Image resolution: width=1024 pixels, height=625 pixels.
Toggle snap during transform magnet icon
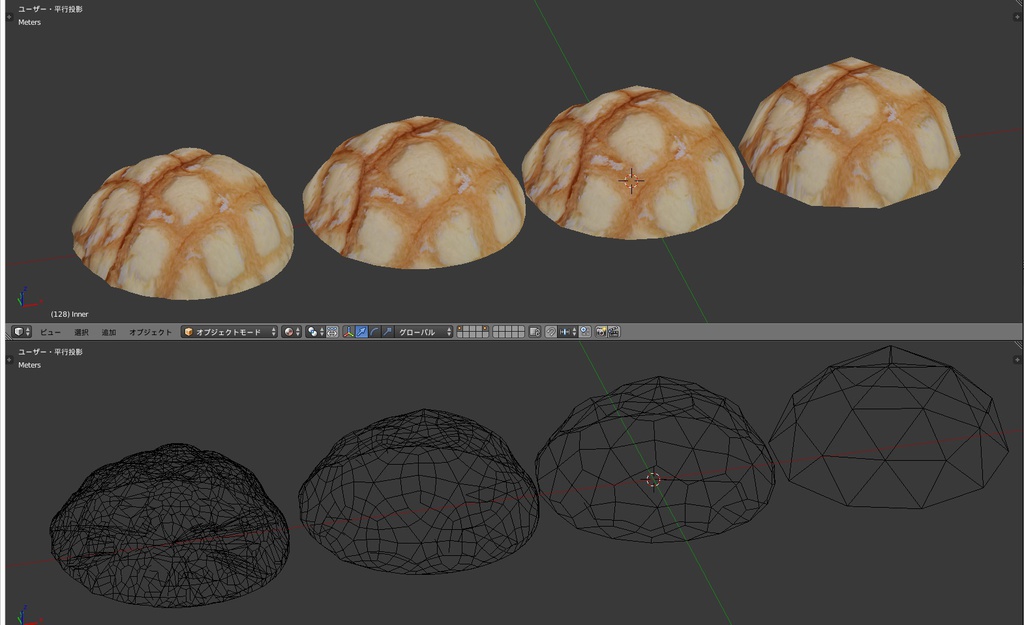click(551, 332)
